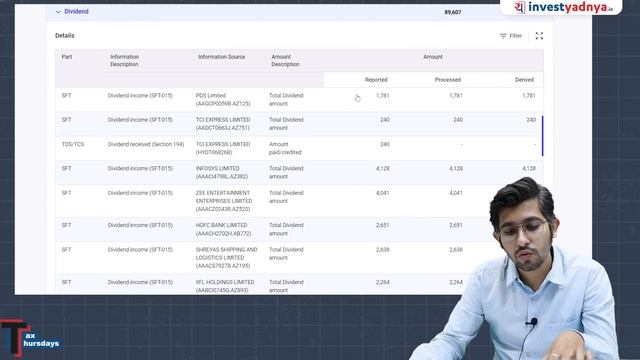Screen dimensions: 640x360
Task: Click the Dividend total 89,607
Action: tap(453, 12)
